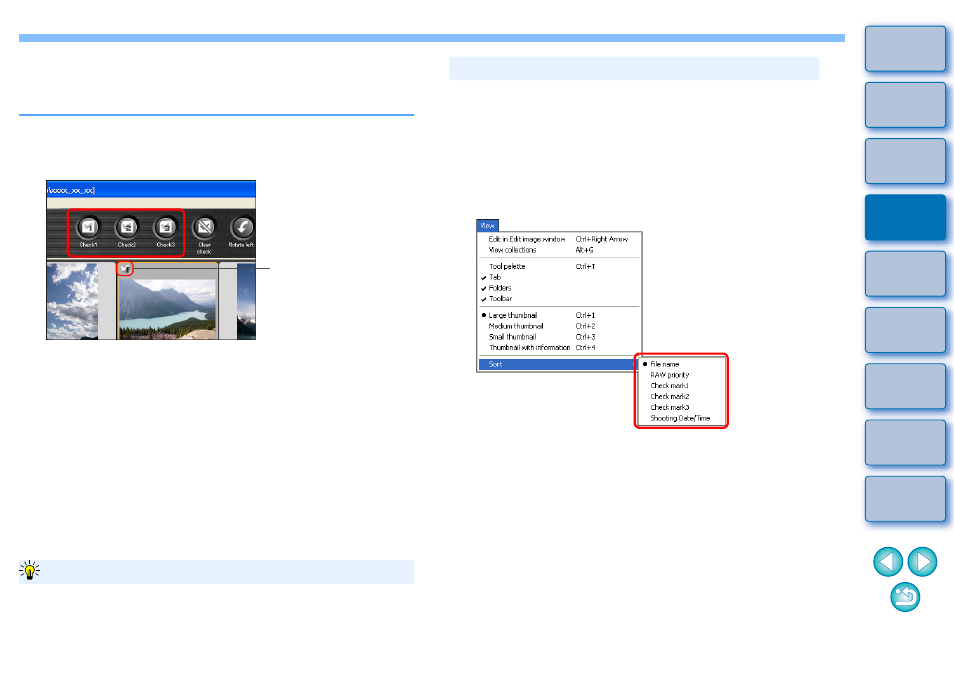
Task: Select the Small thumbnail option
Action: click(559, 337)
